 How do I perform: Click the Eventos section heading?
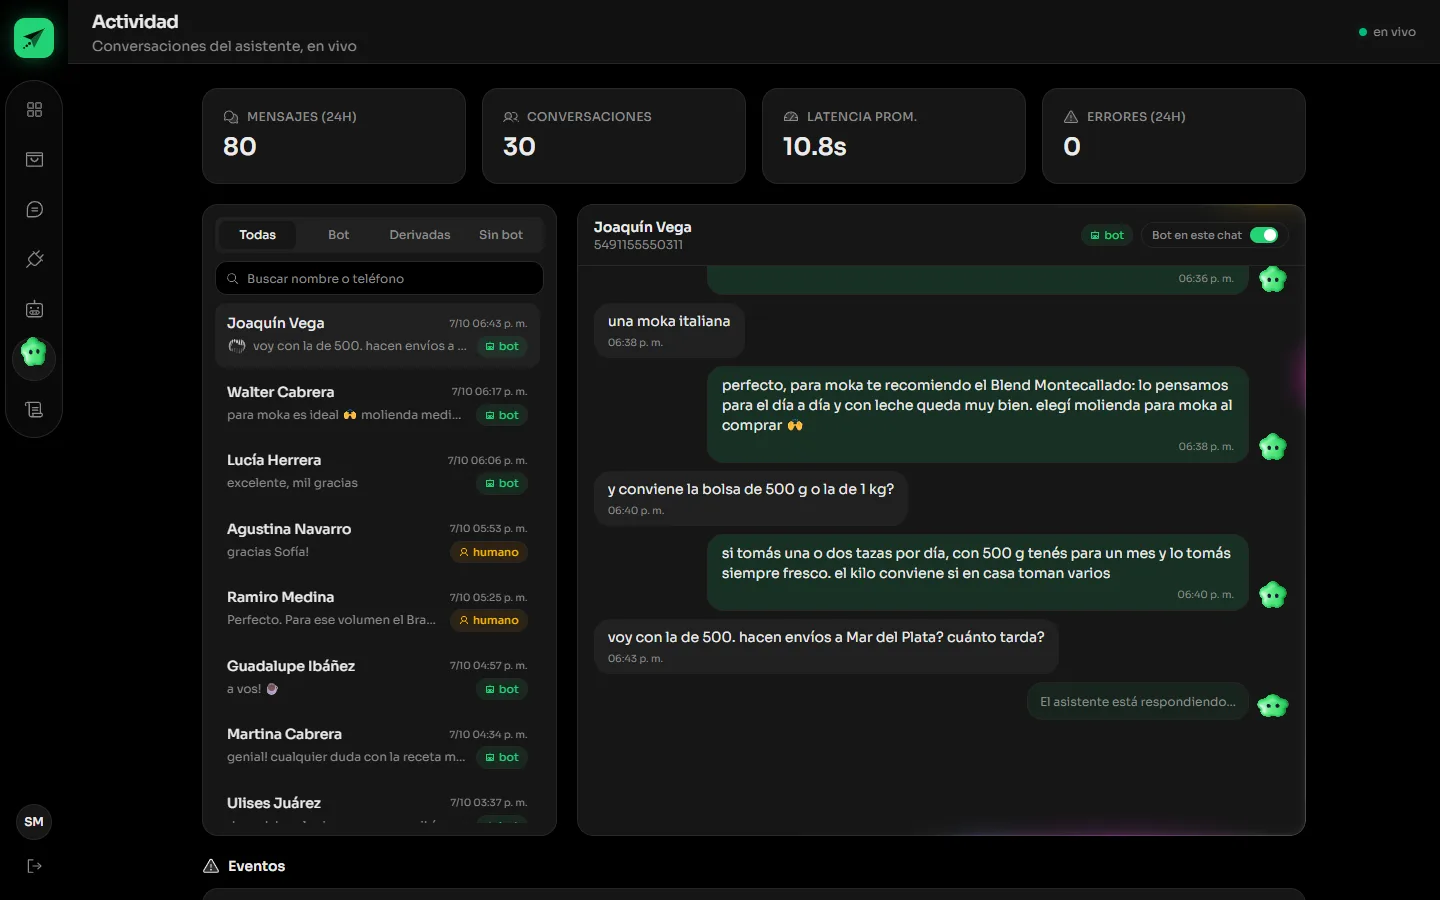coord(256,866)
